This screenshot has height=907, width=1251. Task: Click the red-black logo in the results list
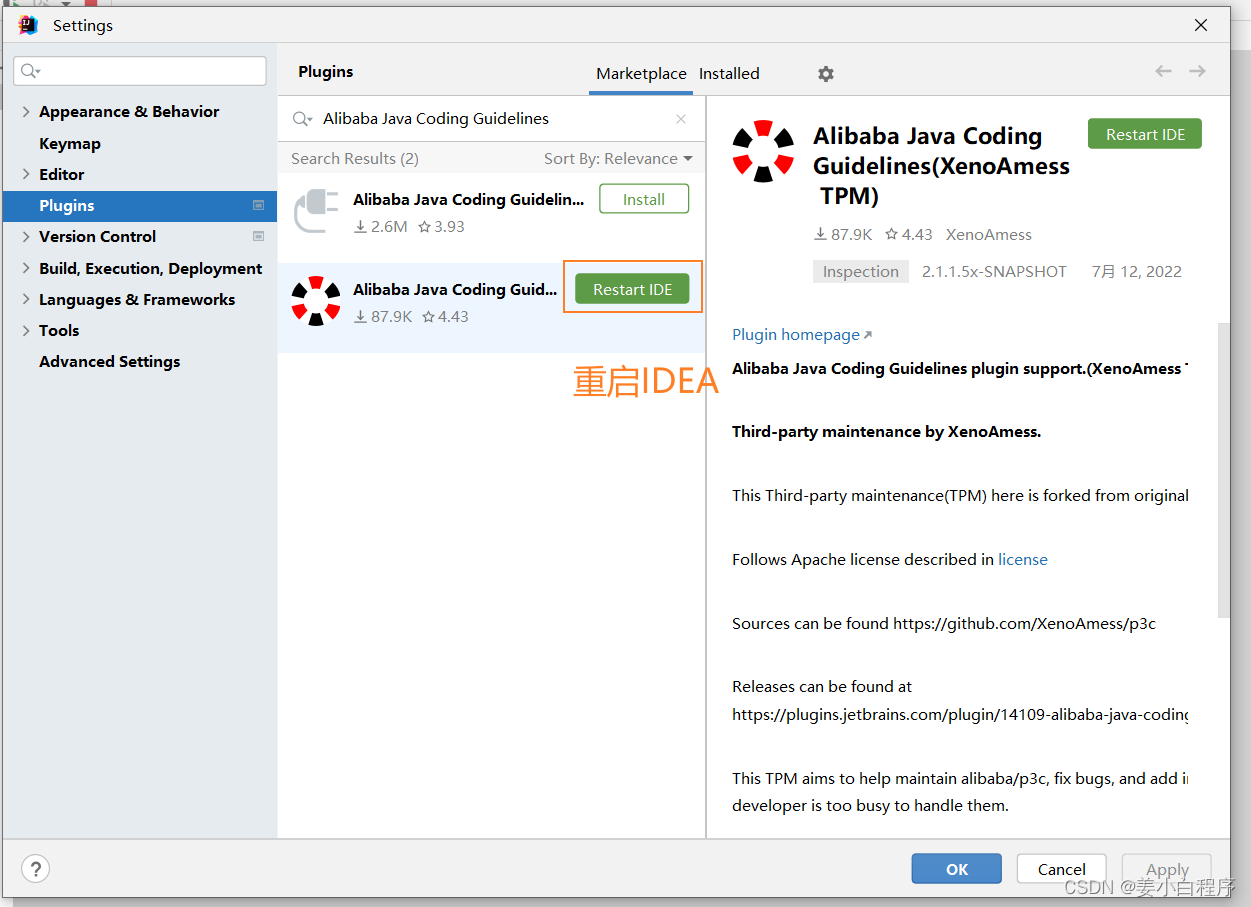316,302
